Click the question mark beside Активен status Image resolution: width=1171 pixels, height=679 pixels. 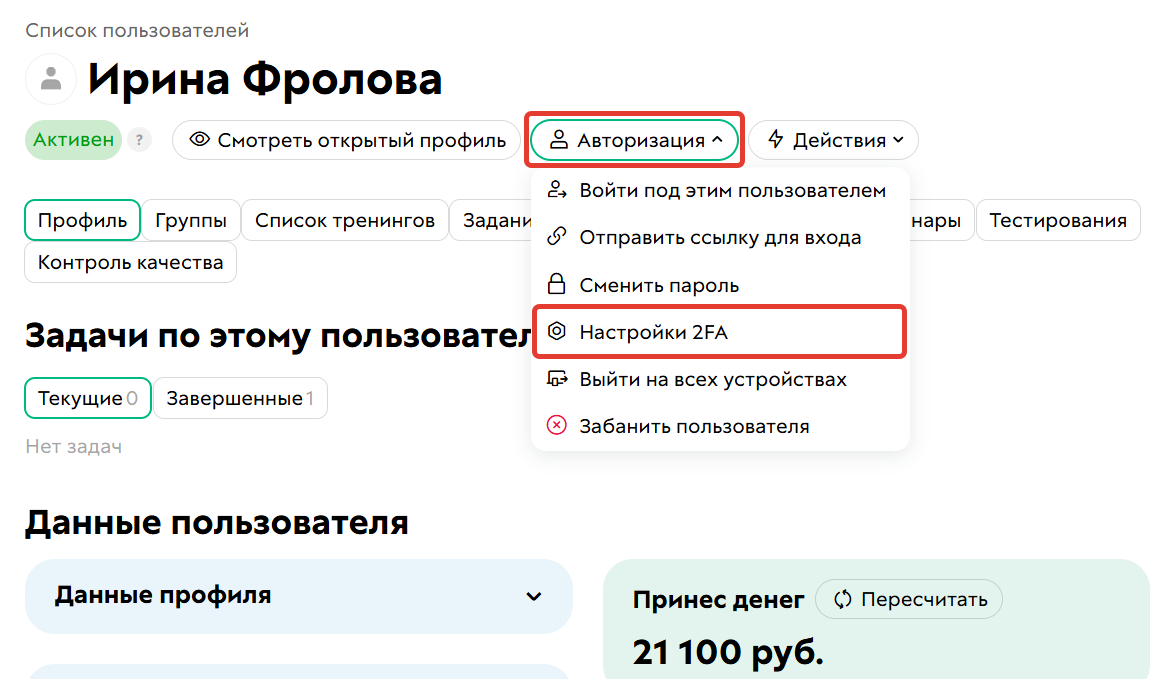point(139,140)
